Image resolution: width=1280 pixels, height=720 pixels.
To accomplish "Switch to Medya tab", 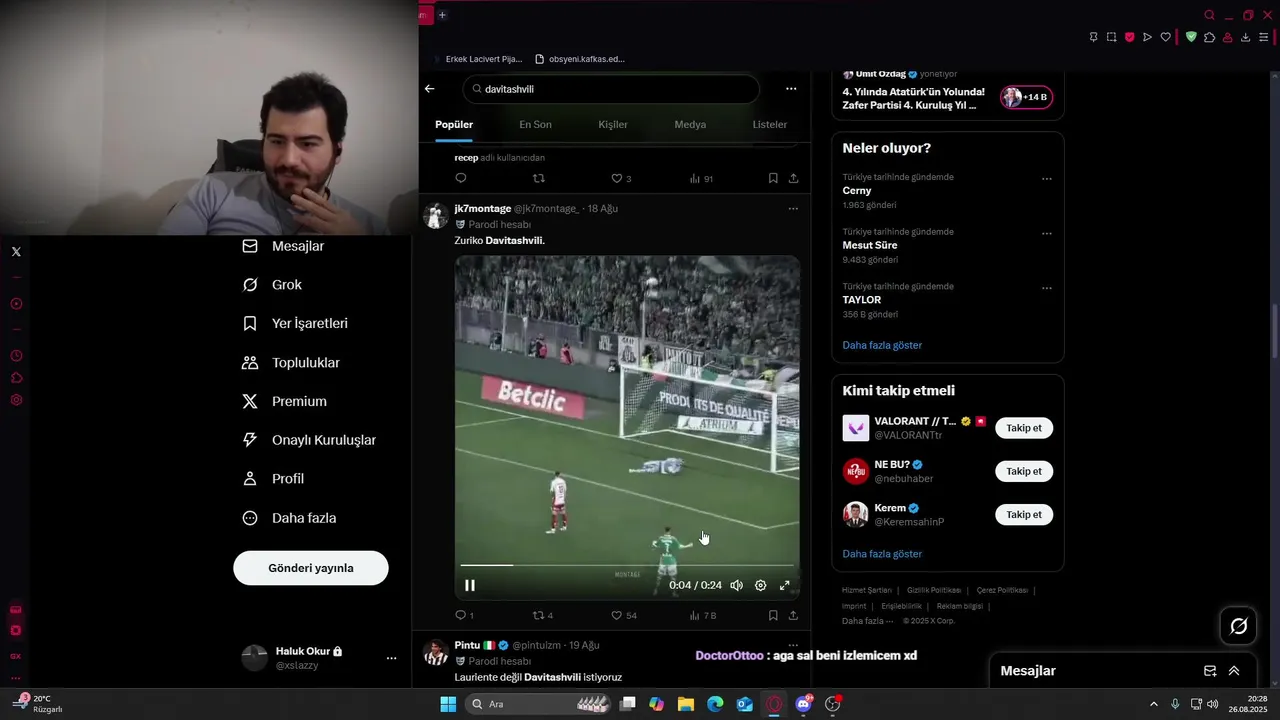I will pyautogui.click(x=690, y=125).
